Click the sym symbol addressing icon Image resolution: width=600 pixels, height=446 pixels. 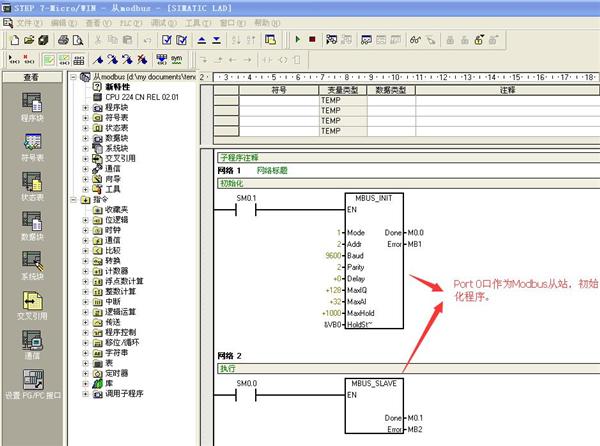176,59
